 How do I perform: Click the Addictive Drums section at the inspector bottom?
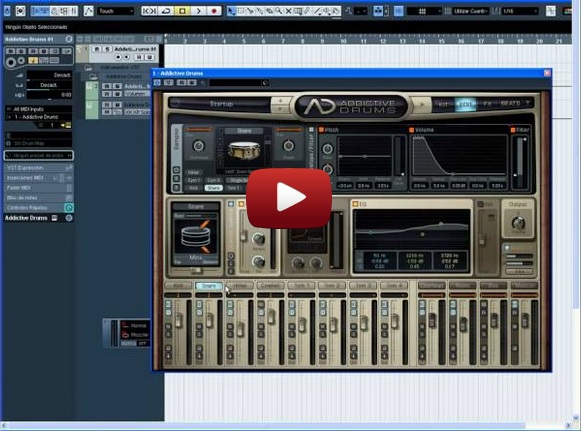(x=39, y=218)
